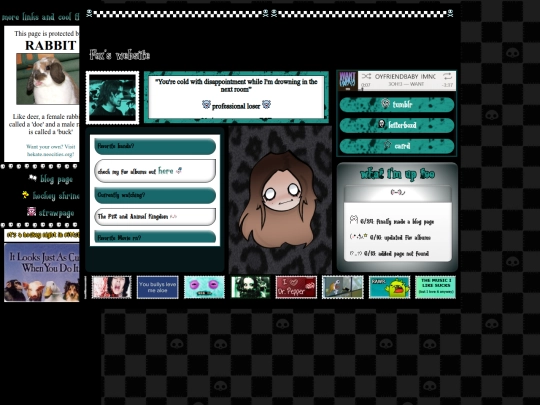The height and width of the screenshot is (405, 540).
Task: Click the 'I love Dr. Pepper' stamp
Action: click(296, 287)
